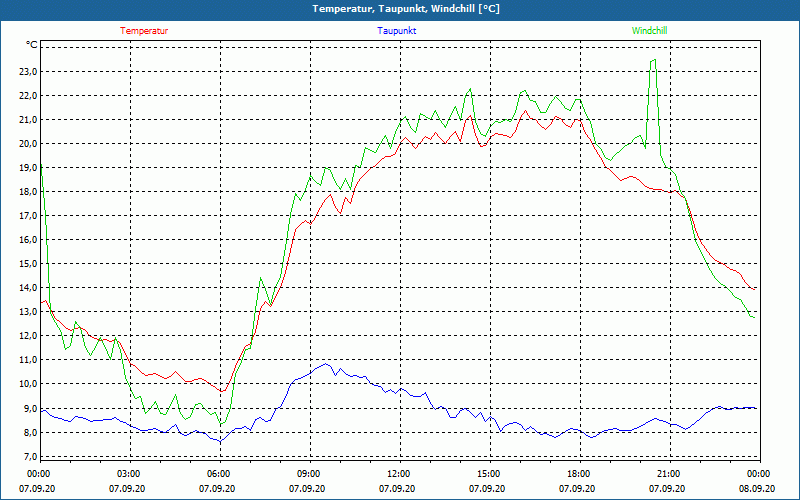This screenshot has height=500, width=800.
Task: Click the 21,0 y-axis value
Action: click(x=28, y=120)
